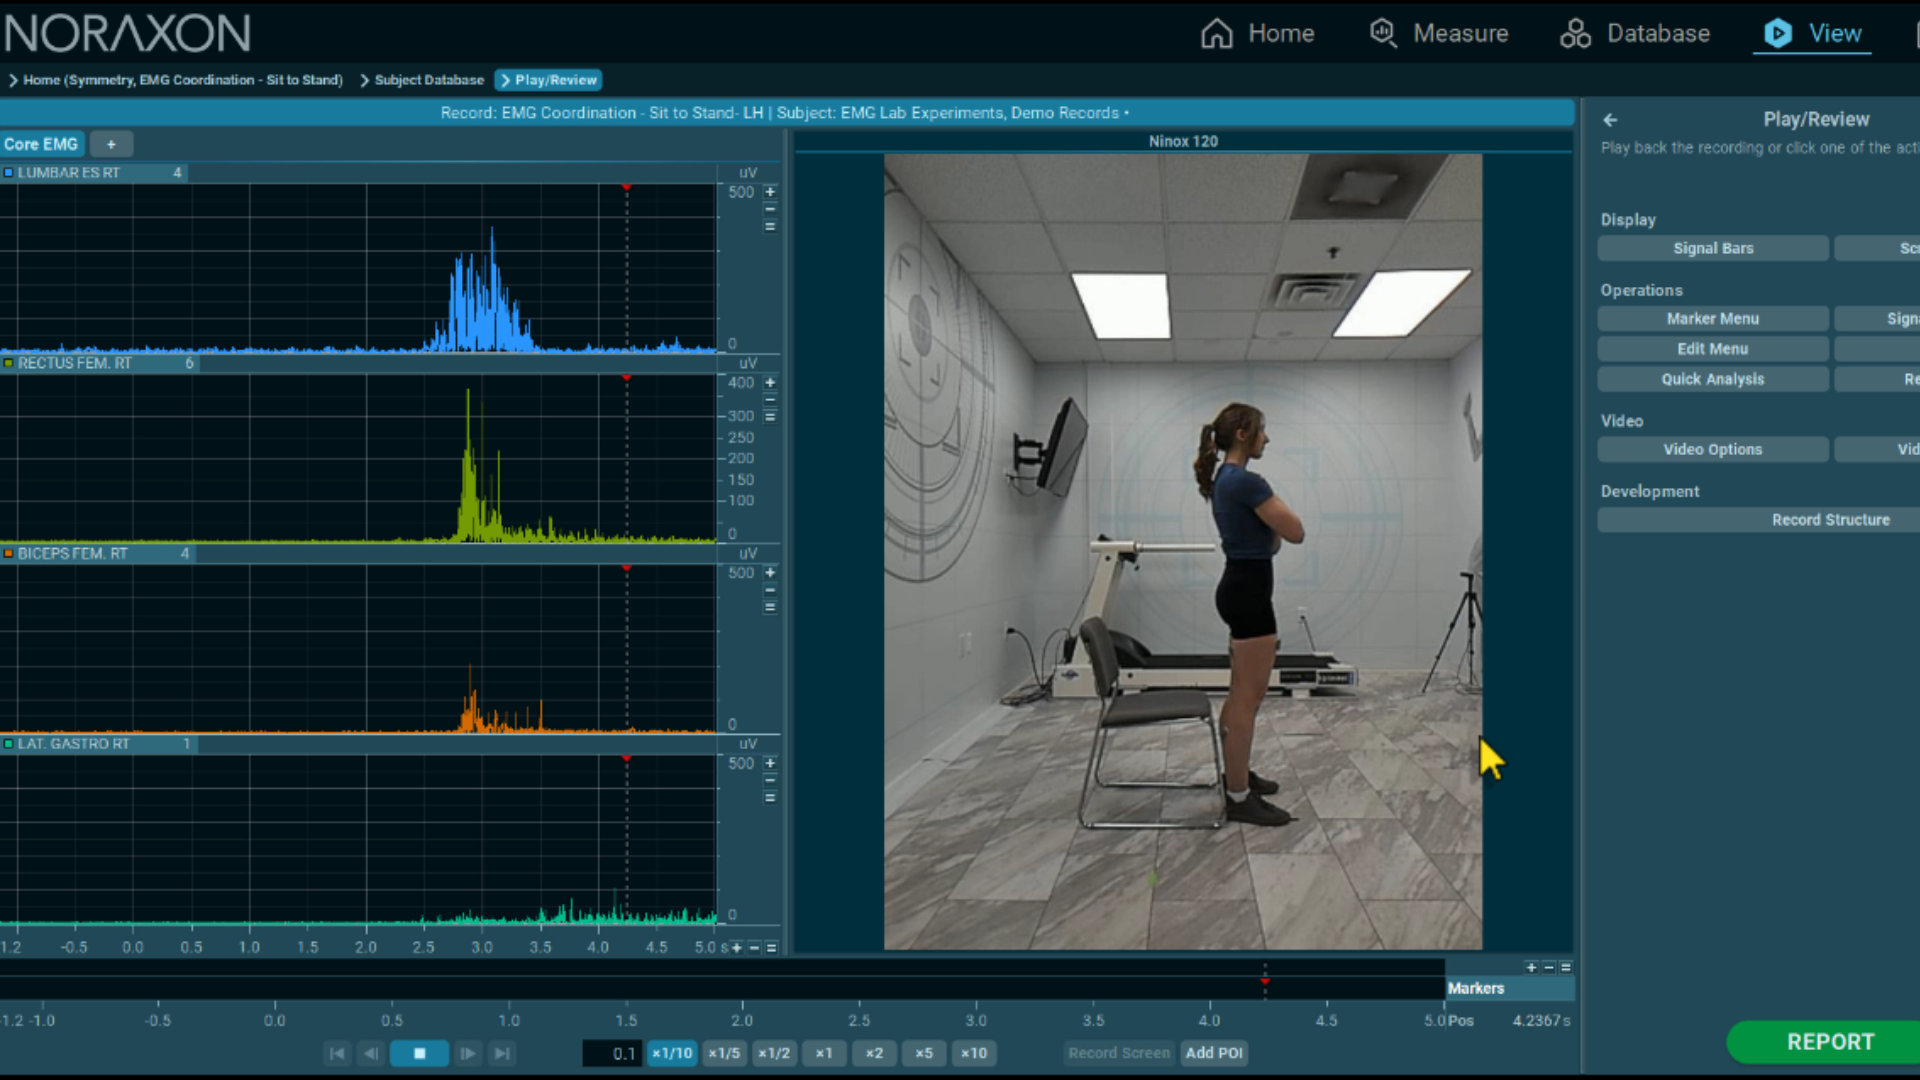
Task: Zoom in the Markers timeline
Action: tap(1531, 968)
